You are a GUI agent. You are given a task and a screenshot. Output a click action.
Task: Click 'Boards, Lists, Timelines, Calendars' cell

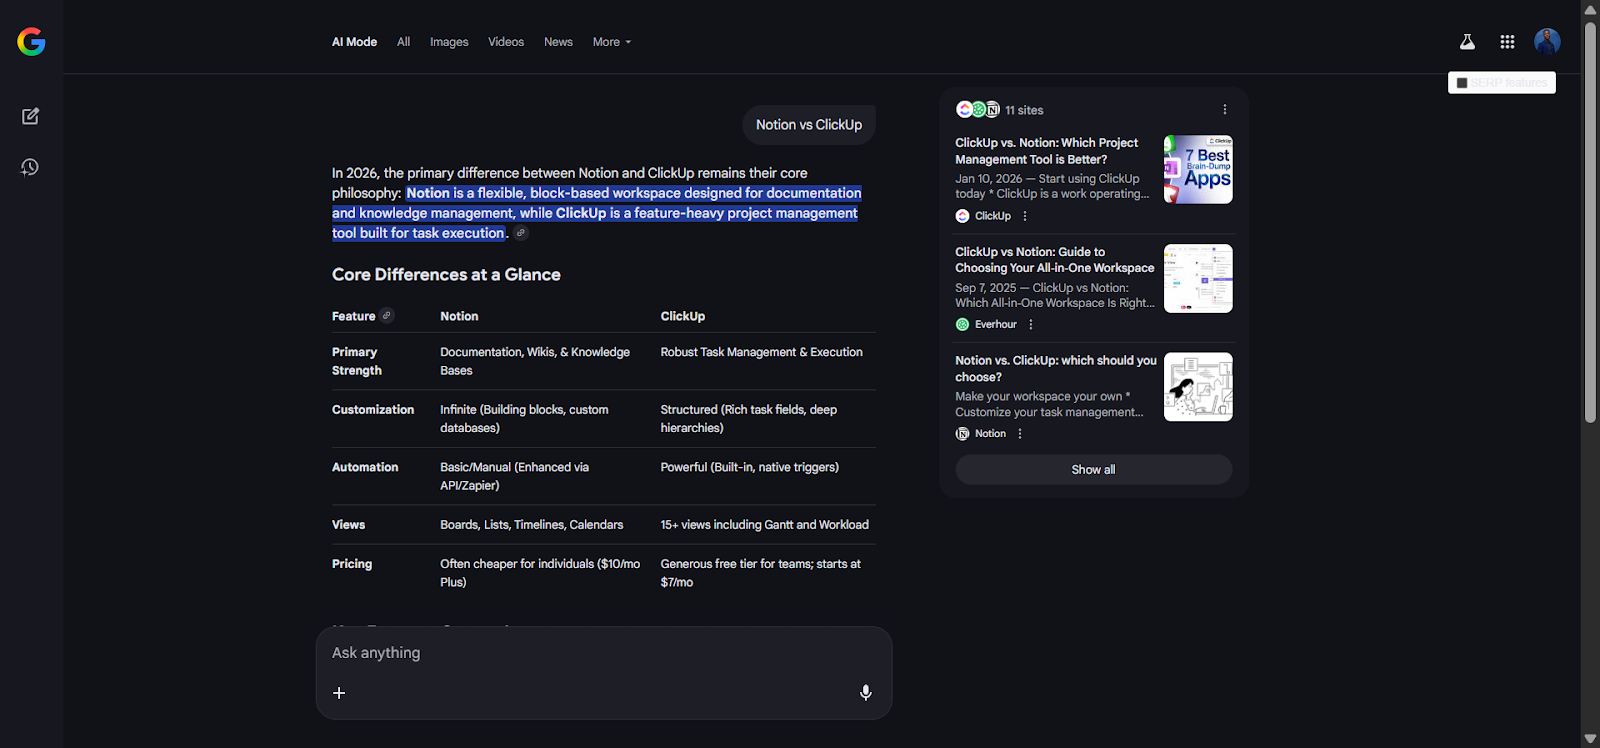pos(531,525)
